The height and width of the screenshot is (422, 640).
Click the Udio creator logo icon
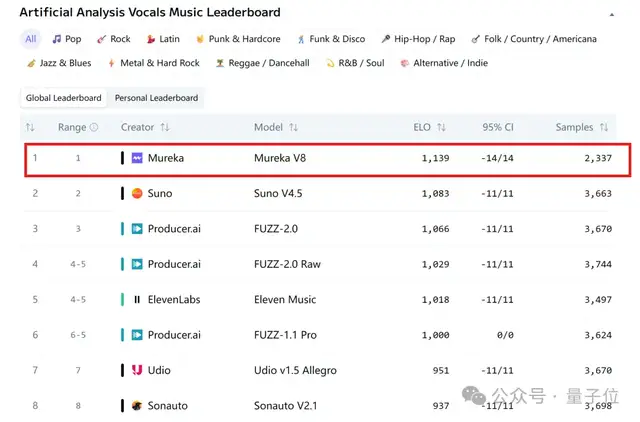click(x=137, y=370)
